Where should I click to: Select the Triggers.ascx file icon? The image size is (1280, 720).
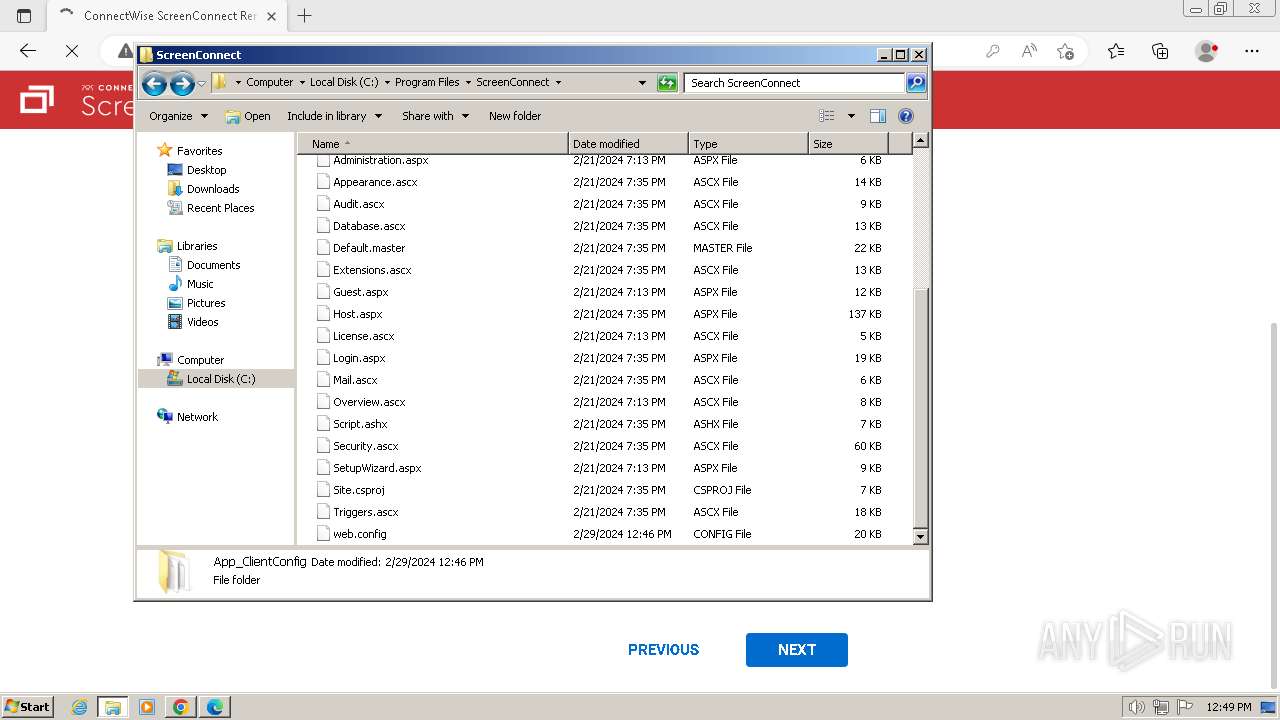click(323, 512)
